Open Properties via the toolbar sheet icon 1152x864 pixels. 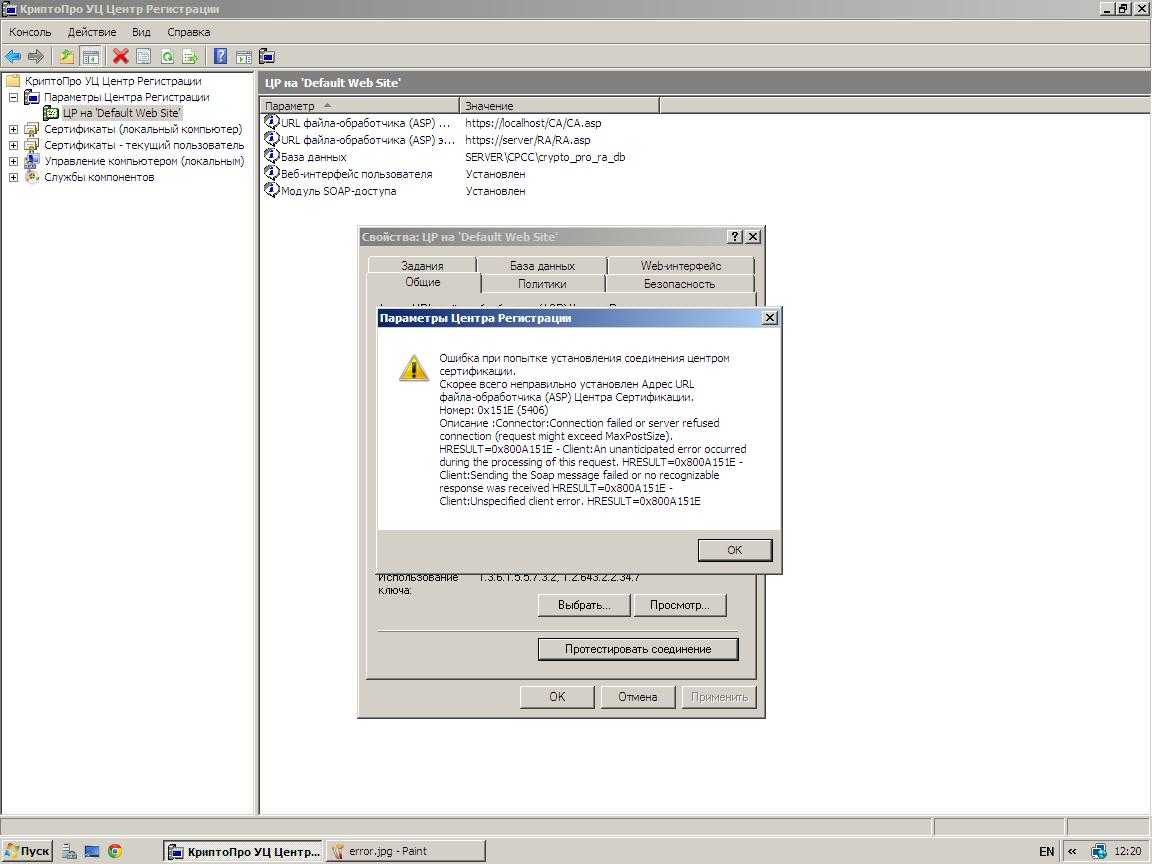144,56
